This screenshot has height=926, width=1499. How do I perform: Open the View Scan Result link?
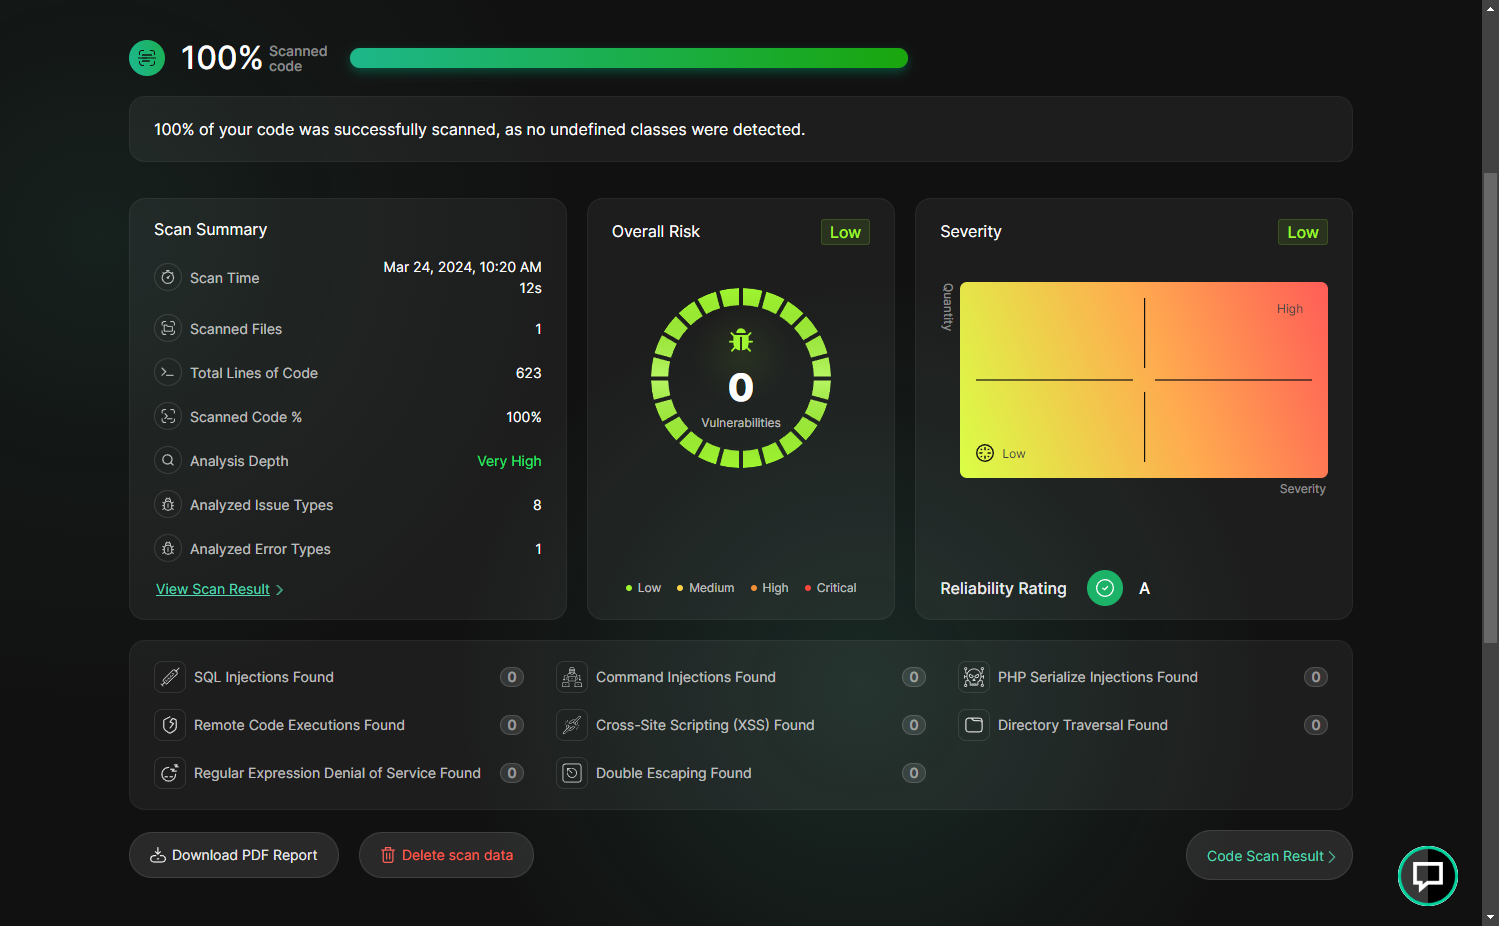(x=213, y=589)
